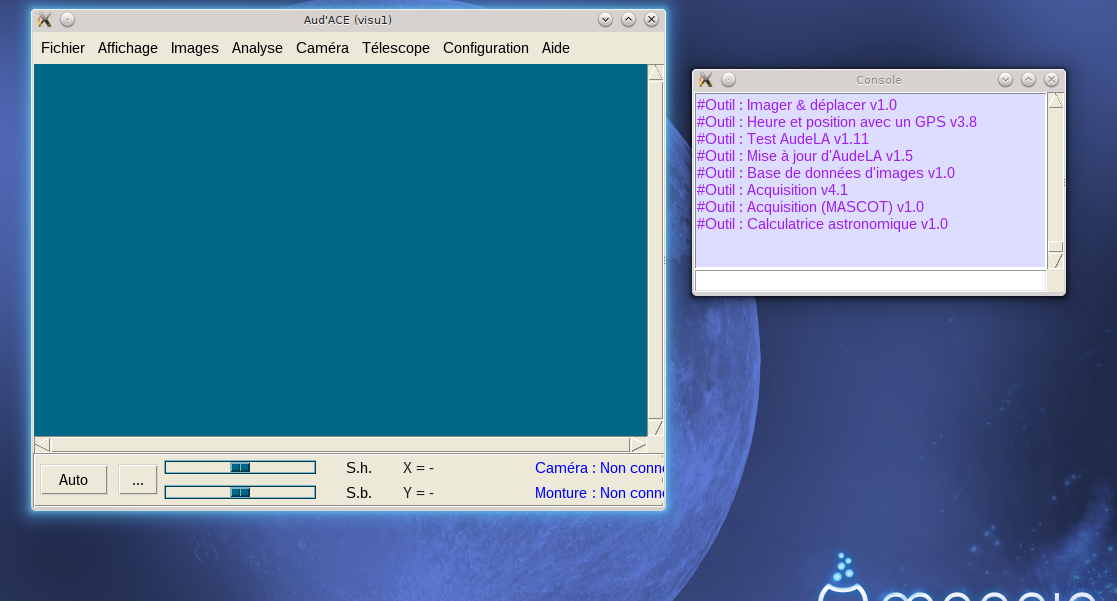Open the Caméra menu
The image size is (1117, 601).
coord(322,48)
